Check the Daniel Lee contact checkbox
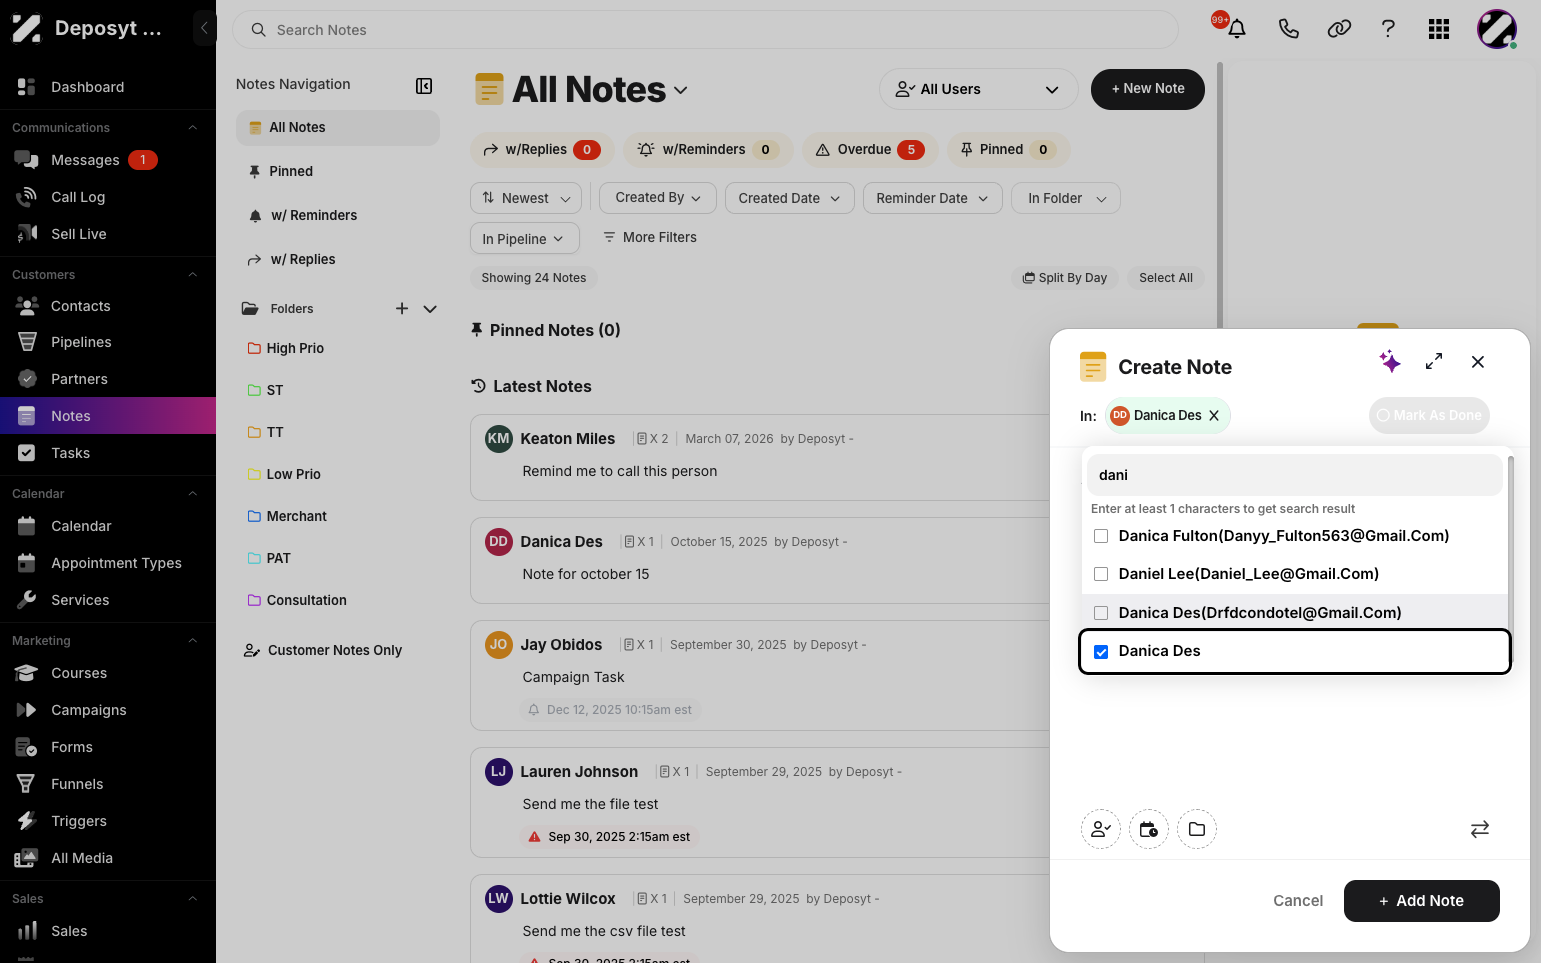The width and height of the screenshot is (1541, 963). click(x=1101, y=574)
